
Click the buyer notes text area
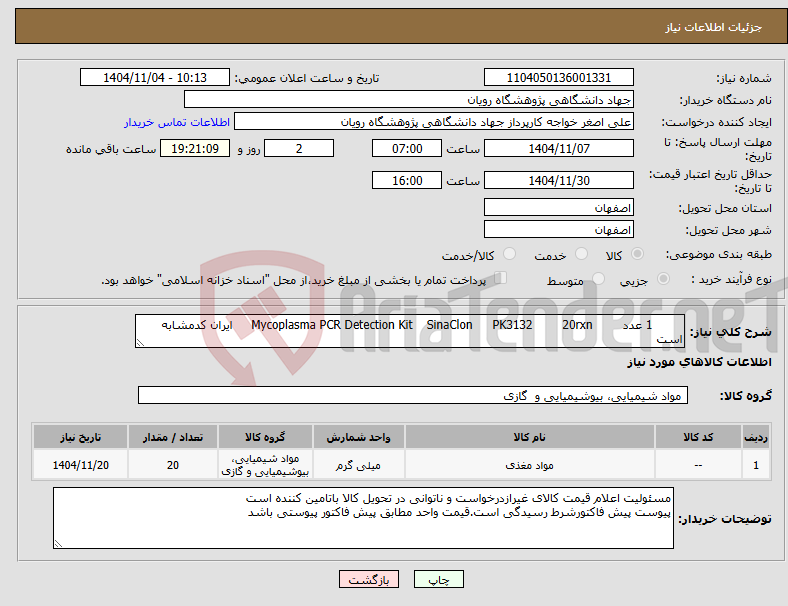363,518
